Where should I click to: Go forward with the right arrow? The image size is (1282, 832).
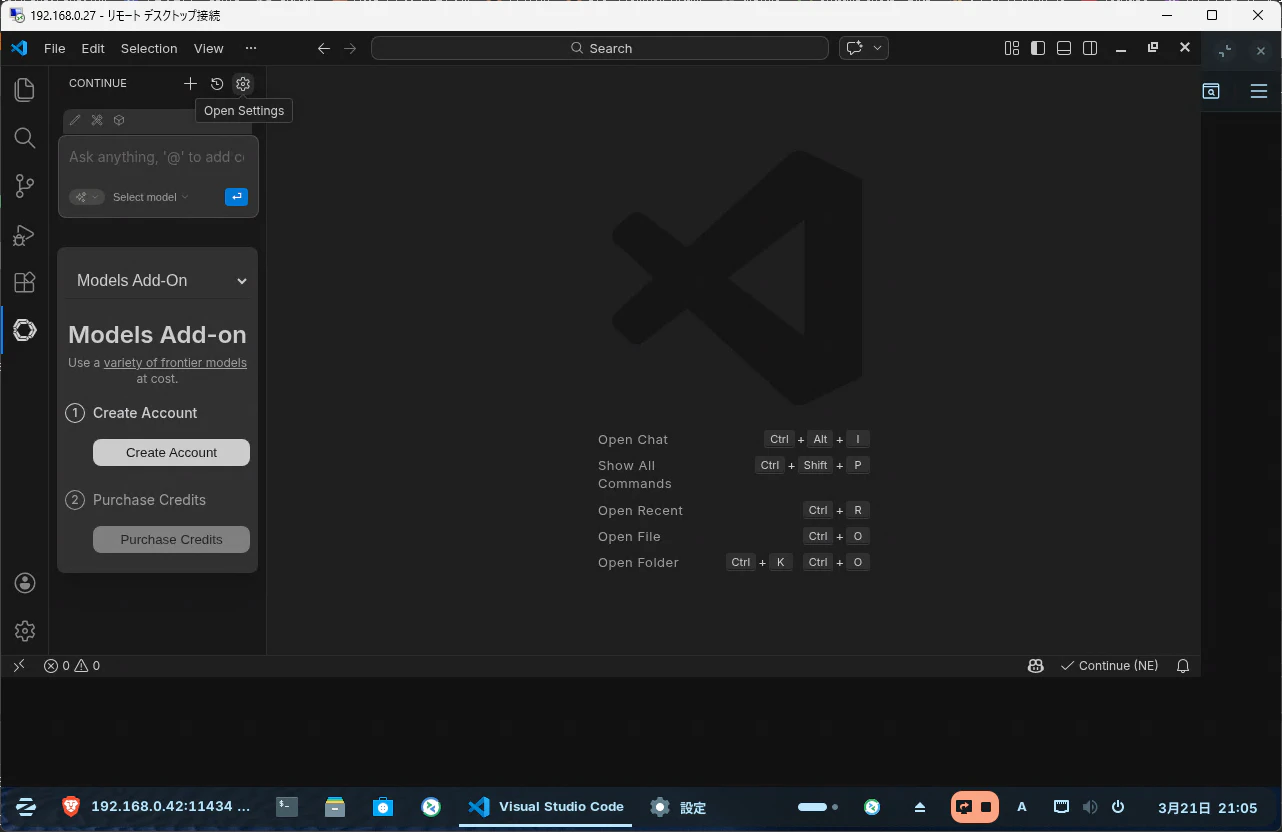click(350, 48)
